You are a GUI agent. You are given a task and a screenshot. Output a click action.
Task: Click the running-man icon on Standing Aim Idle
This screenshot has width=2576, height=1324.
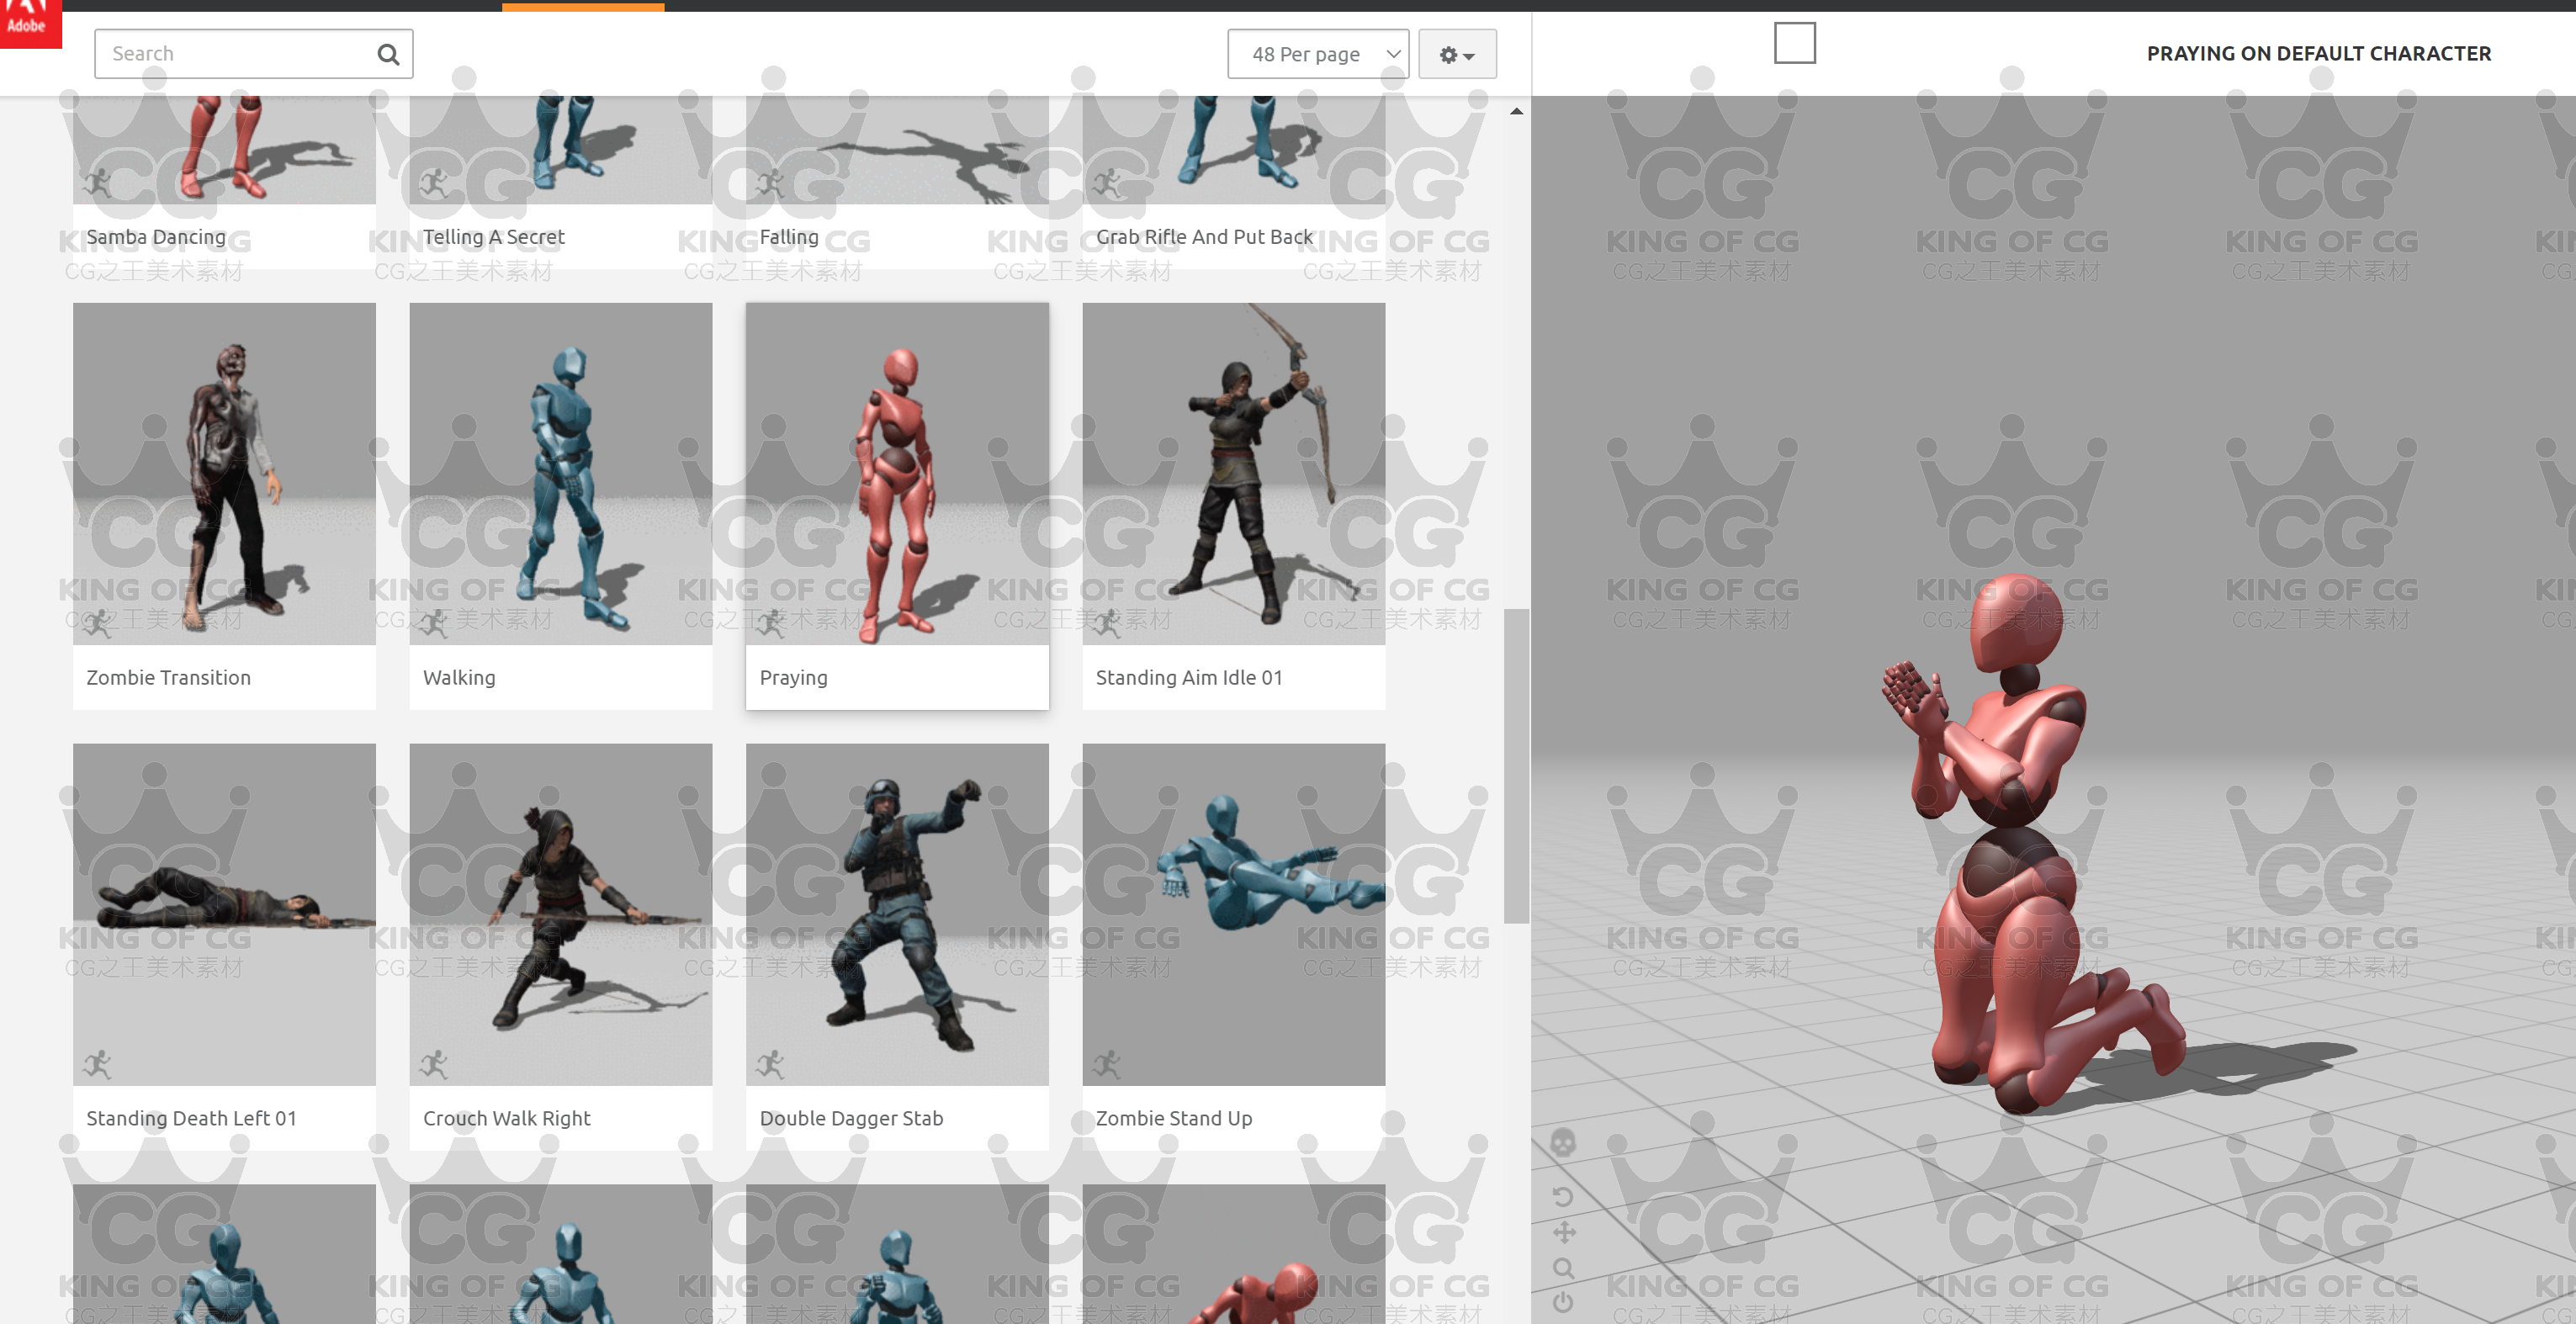[1107, 623]
